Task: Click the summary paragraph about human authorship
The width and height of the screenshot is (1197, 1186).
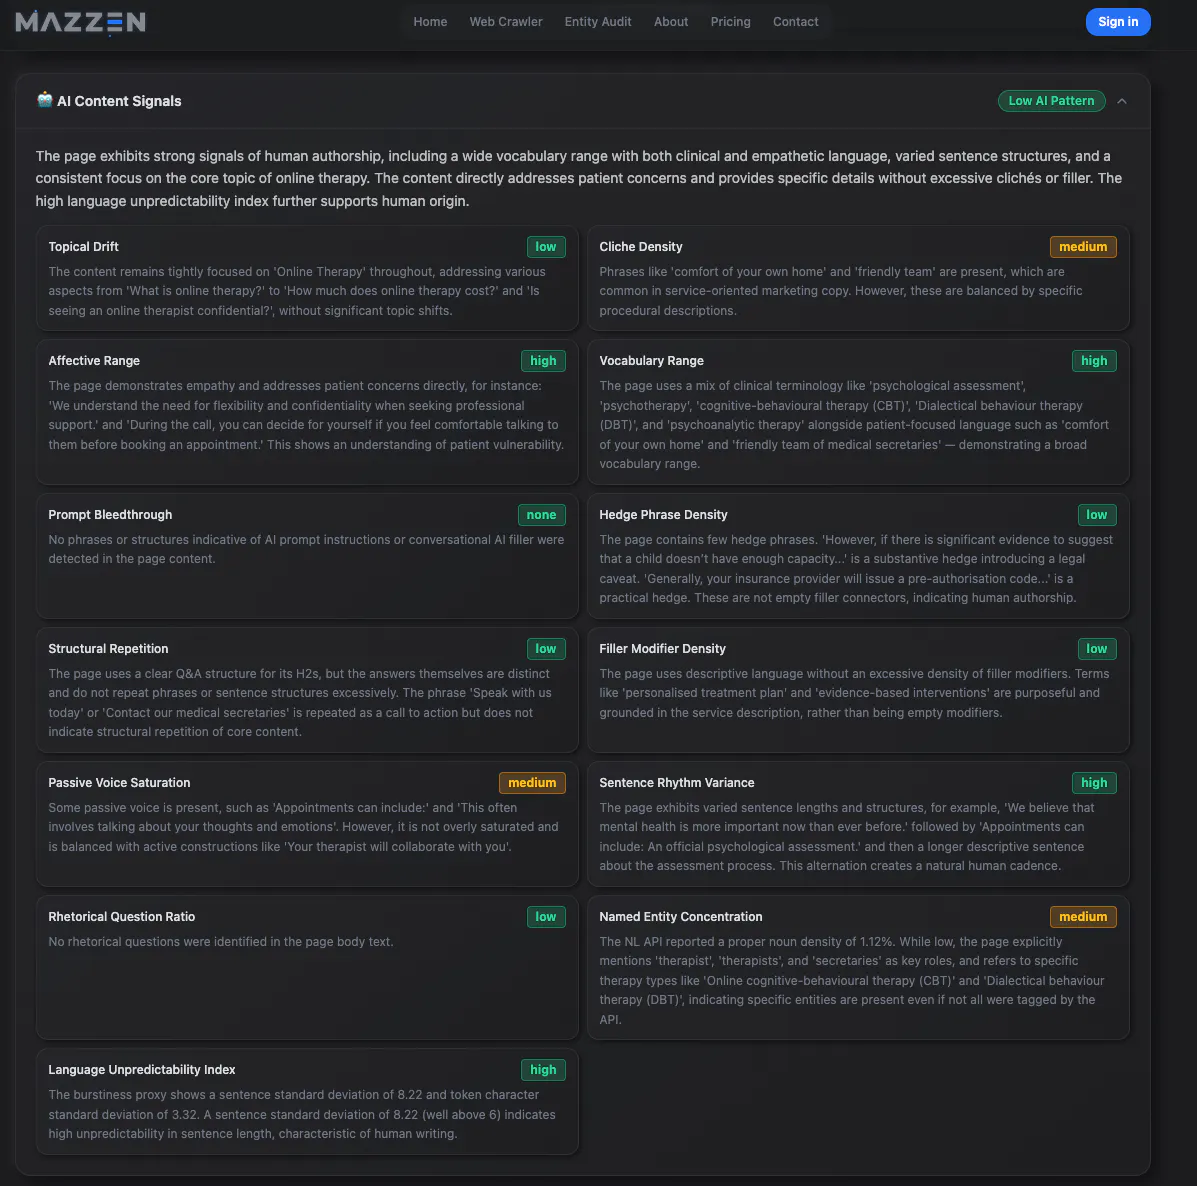Action: pos(578,179)
